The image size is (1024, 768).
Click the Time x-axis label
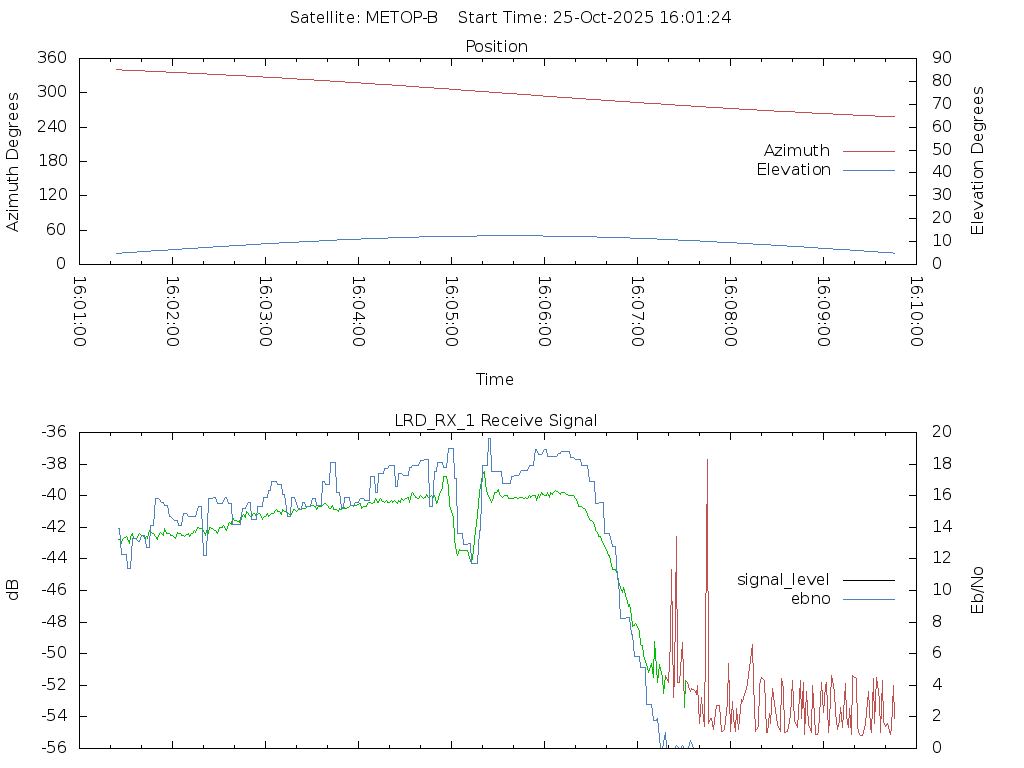click(495, 379)
